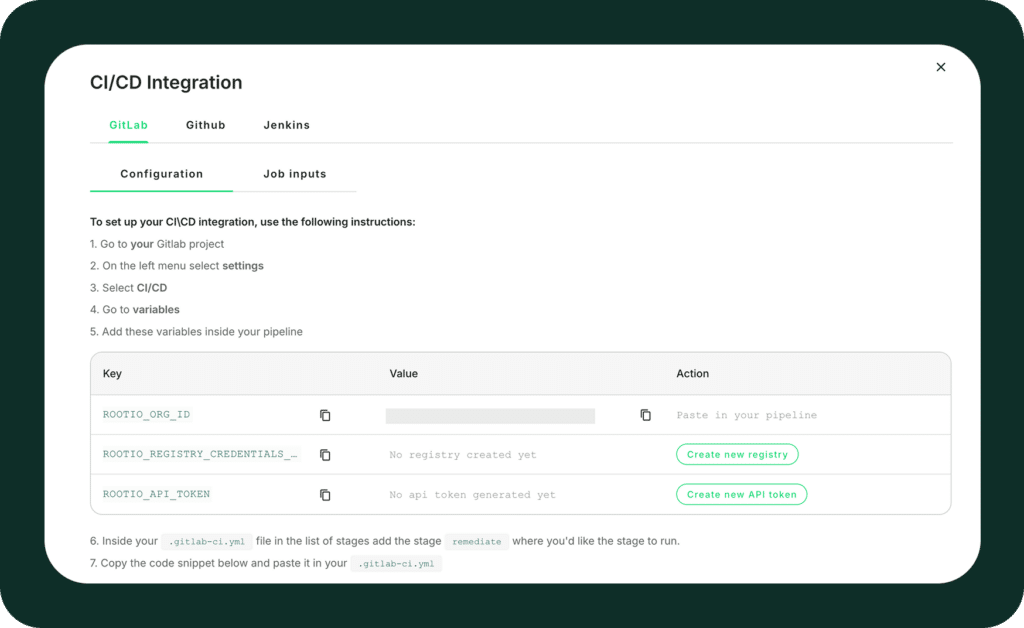Click the ROOTIO_ORG_ID key text
The height and width of the screenshot is (628, 1024).
coord(146,415)
